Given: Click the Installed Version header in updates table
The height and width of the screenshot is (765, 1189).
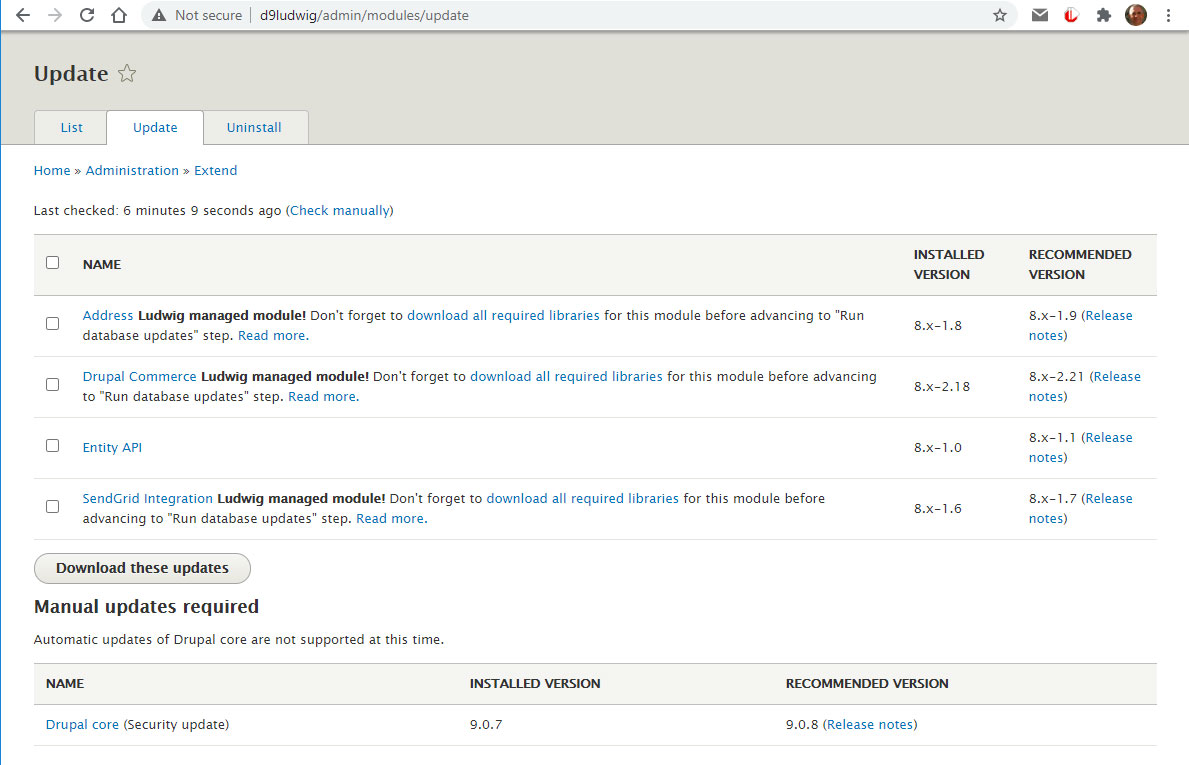Looking at the screenshot, I should click(x=949, y=265).
